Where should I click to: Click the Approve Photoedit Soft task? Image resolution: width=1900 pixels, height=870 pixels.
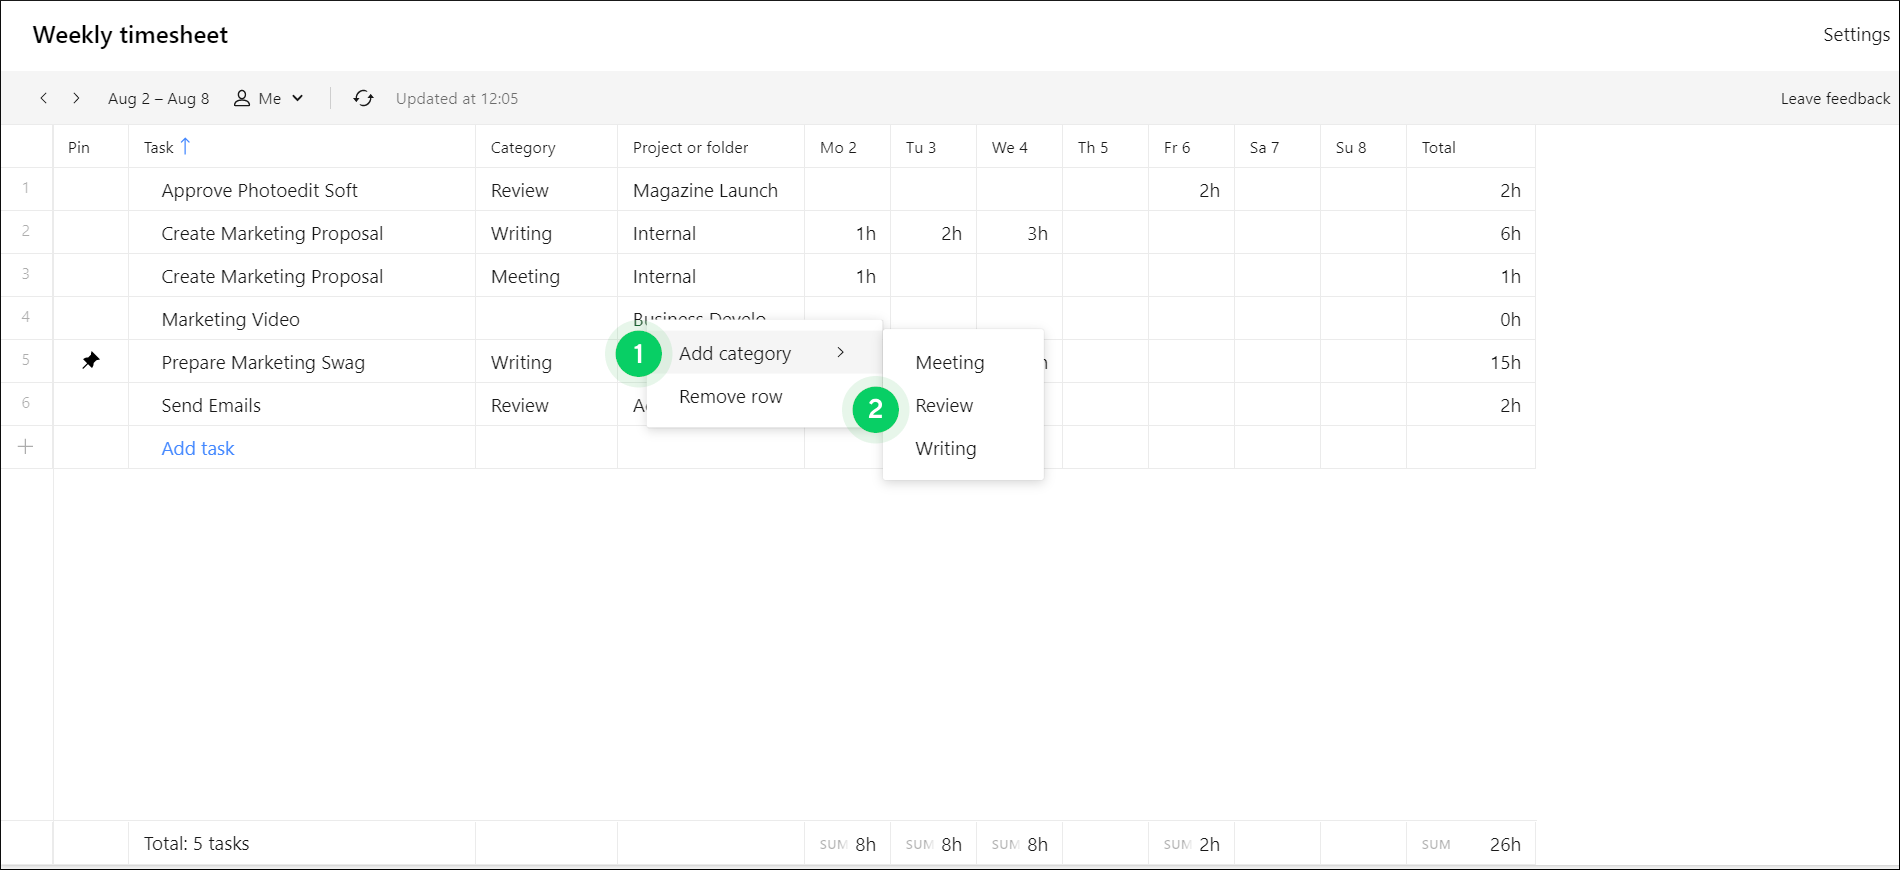[x=260, y=190]
